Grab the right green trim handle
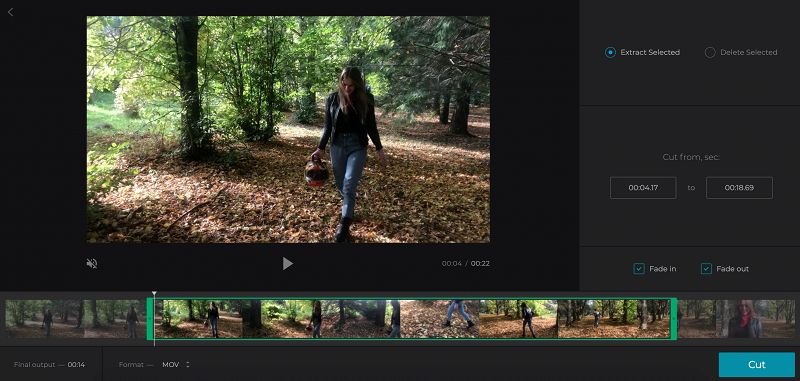 point(673,318)
